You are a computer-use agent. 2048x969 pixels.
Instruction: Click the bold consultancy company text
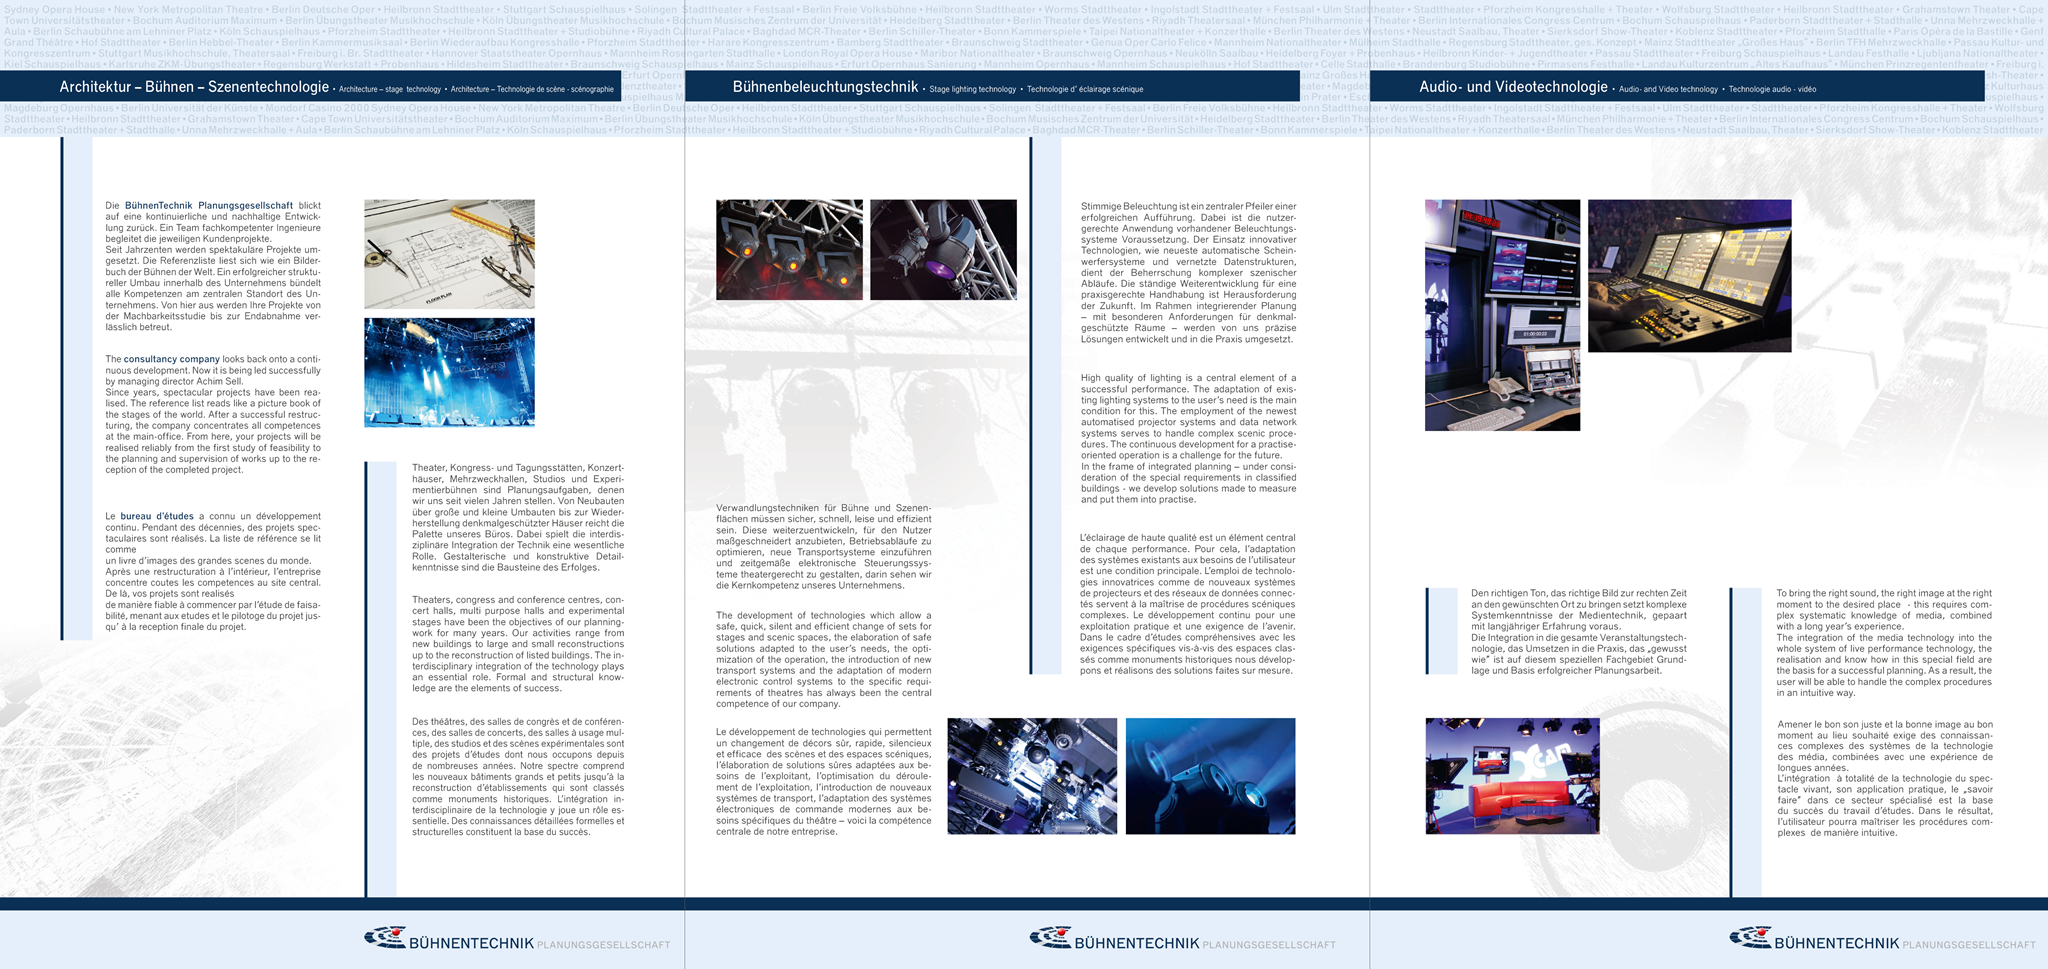pos(171,359)
